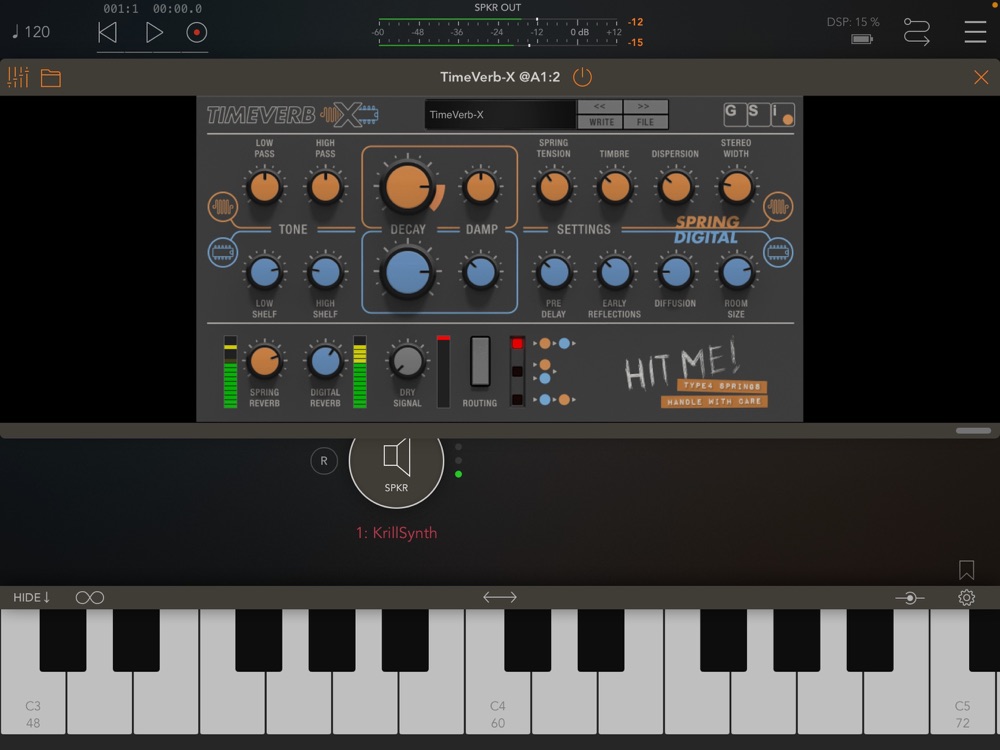Viewport: 1000px width, 750px height.
Task: Toggle the TimeVerb-X plugin power button
Action: click(x=582, y=77)
